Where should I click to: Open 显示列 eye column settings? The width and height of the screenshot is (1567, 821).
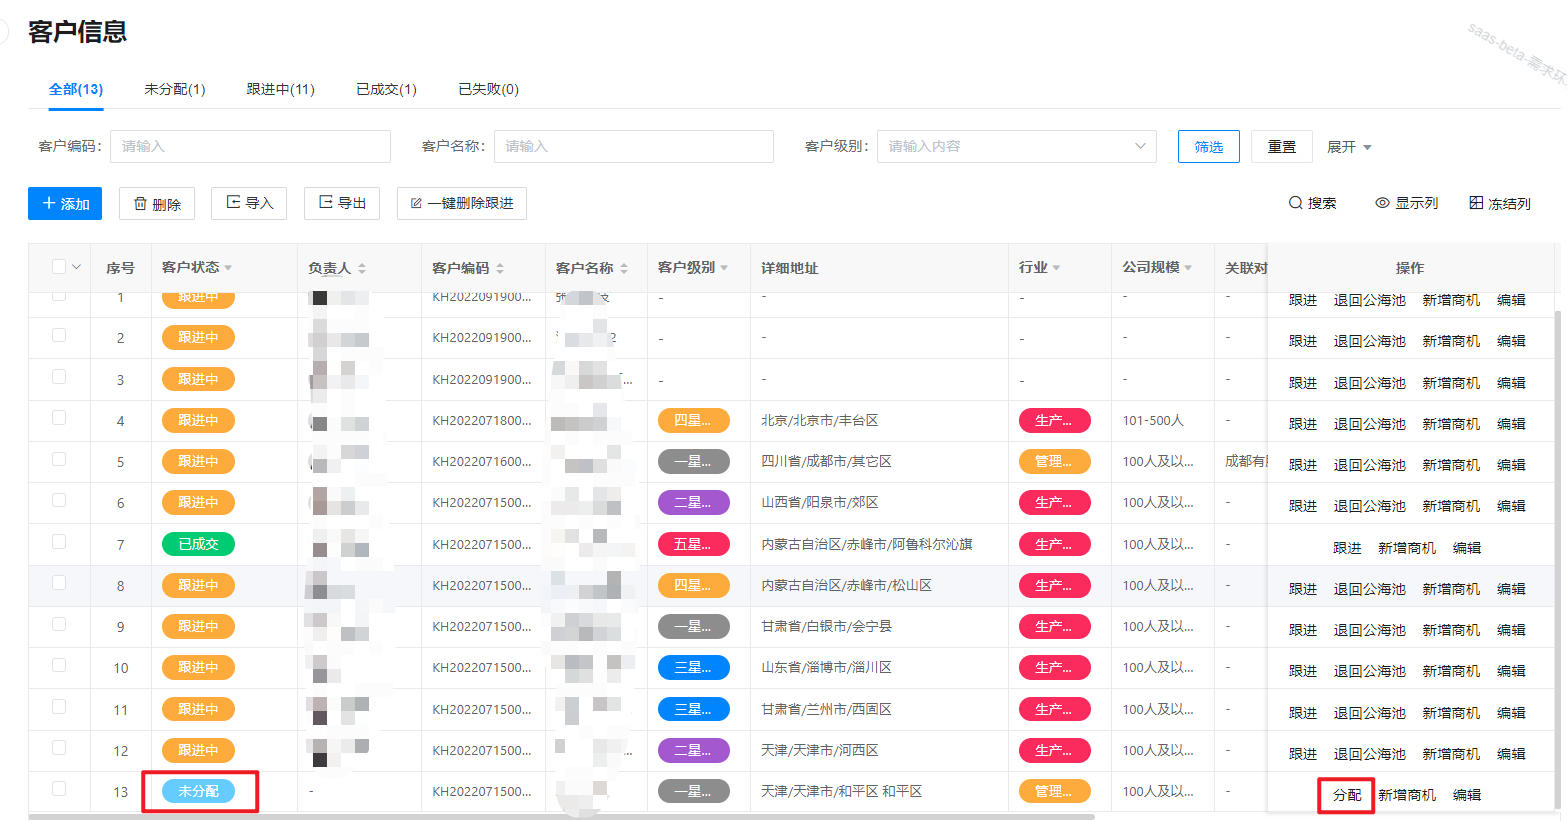tap(1406, 203)
